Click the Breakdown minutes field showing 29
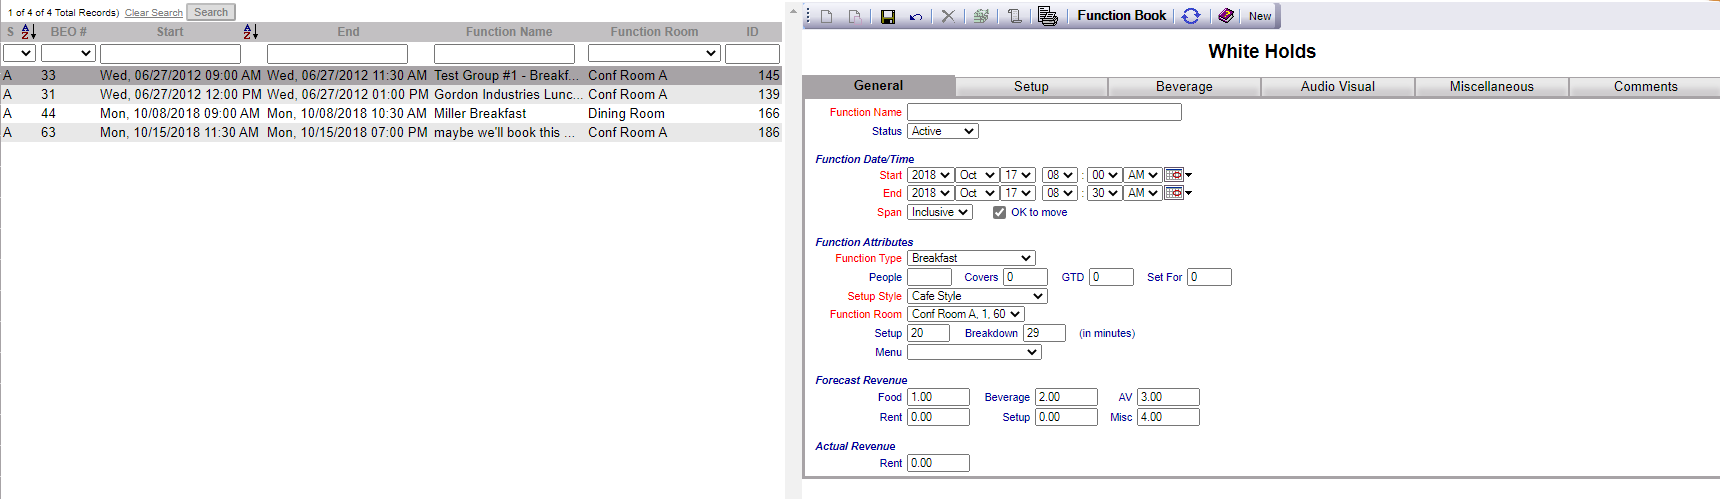This screenshot has height=499, width=1720. [1044, 333]
